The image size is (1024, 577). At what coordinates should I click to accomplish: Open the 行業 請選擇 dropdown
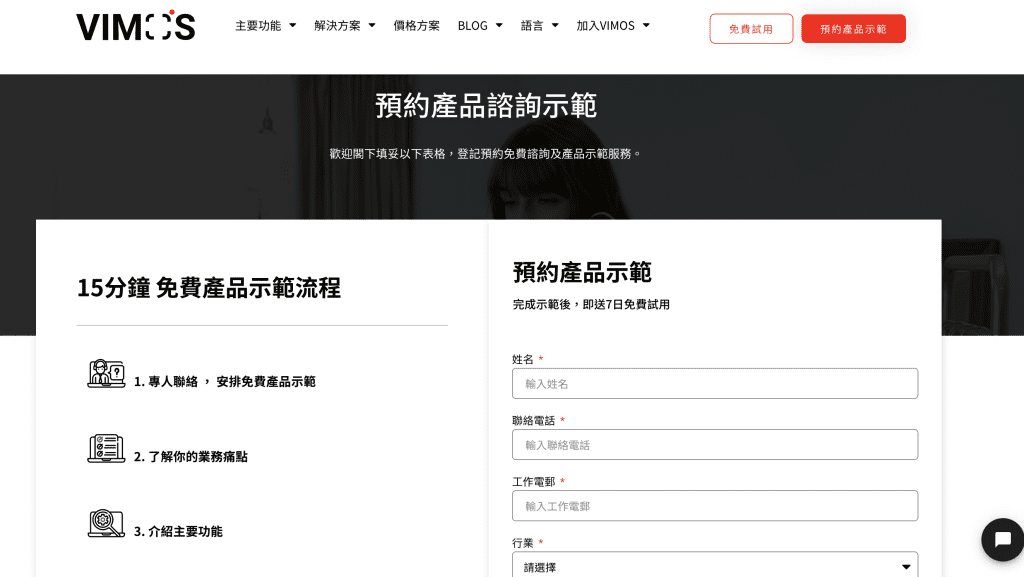714,565
